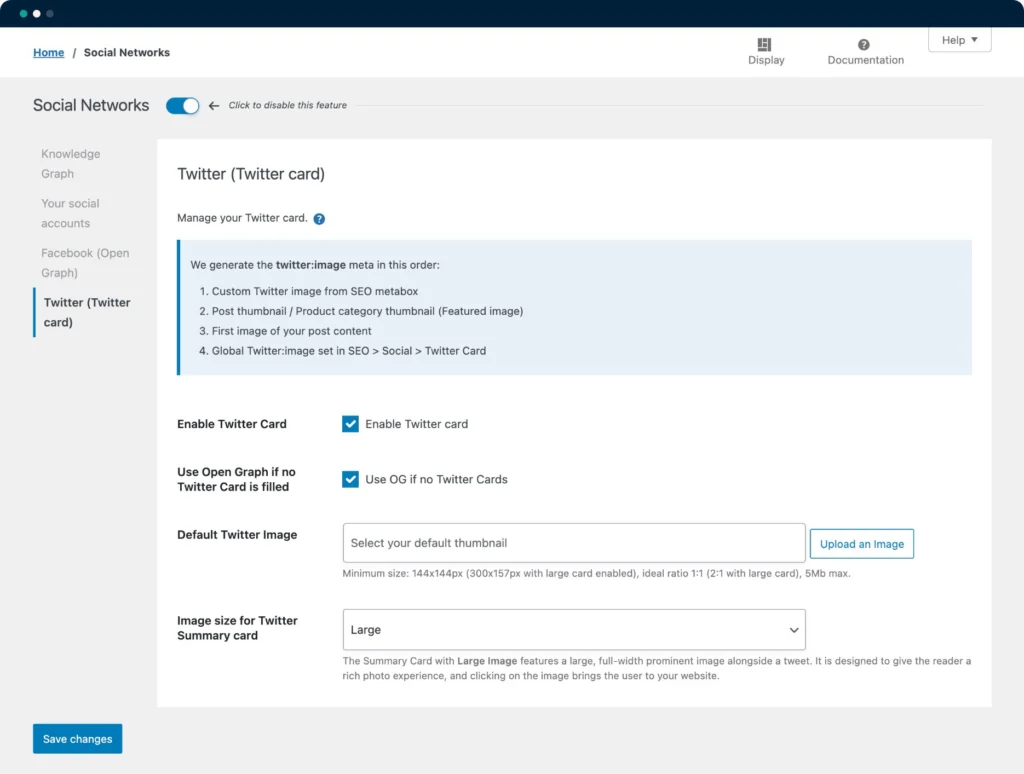Select the Twitter (Twitter card) sidebar tab
1024x774 pixels.
click(87, 312)
